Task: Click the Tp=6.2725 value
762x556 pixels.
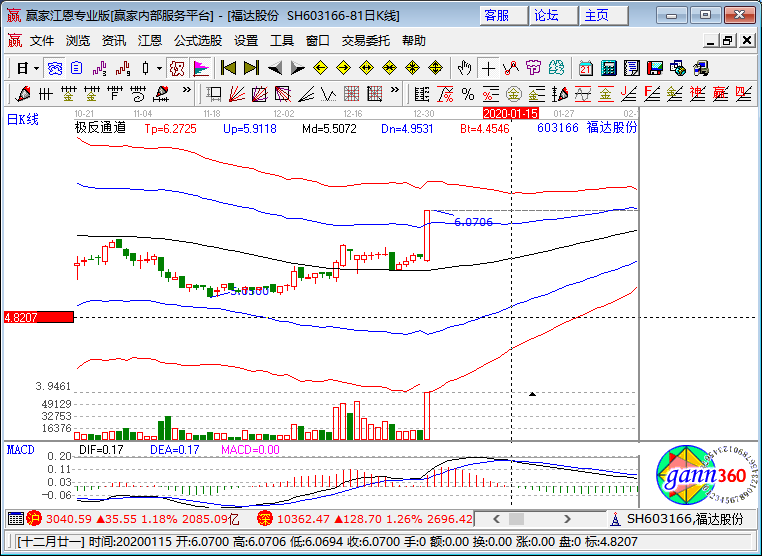Action: tap(171, 129)
